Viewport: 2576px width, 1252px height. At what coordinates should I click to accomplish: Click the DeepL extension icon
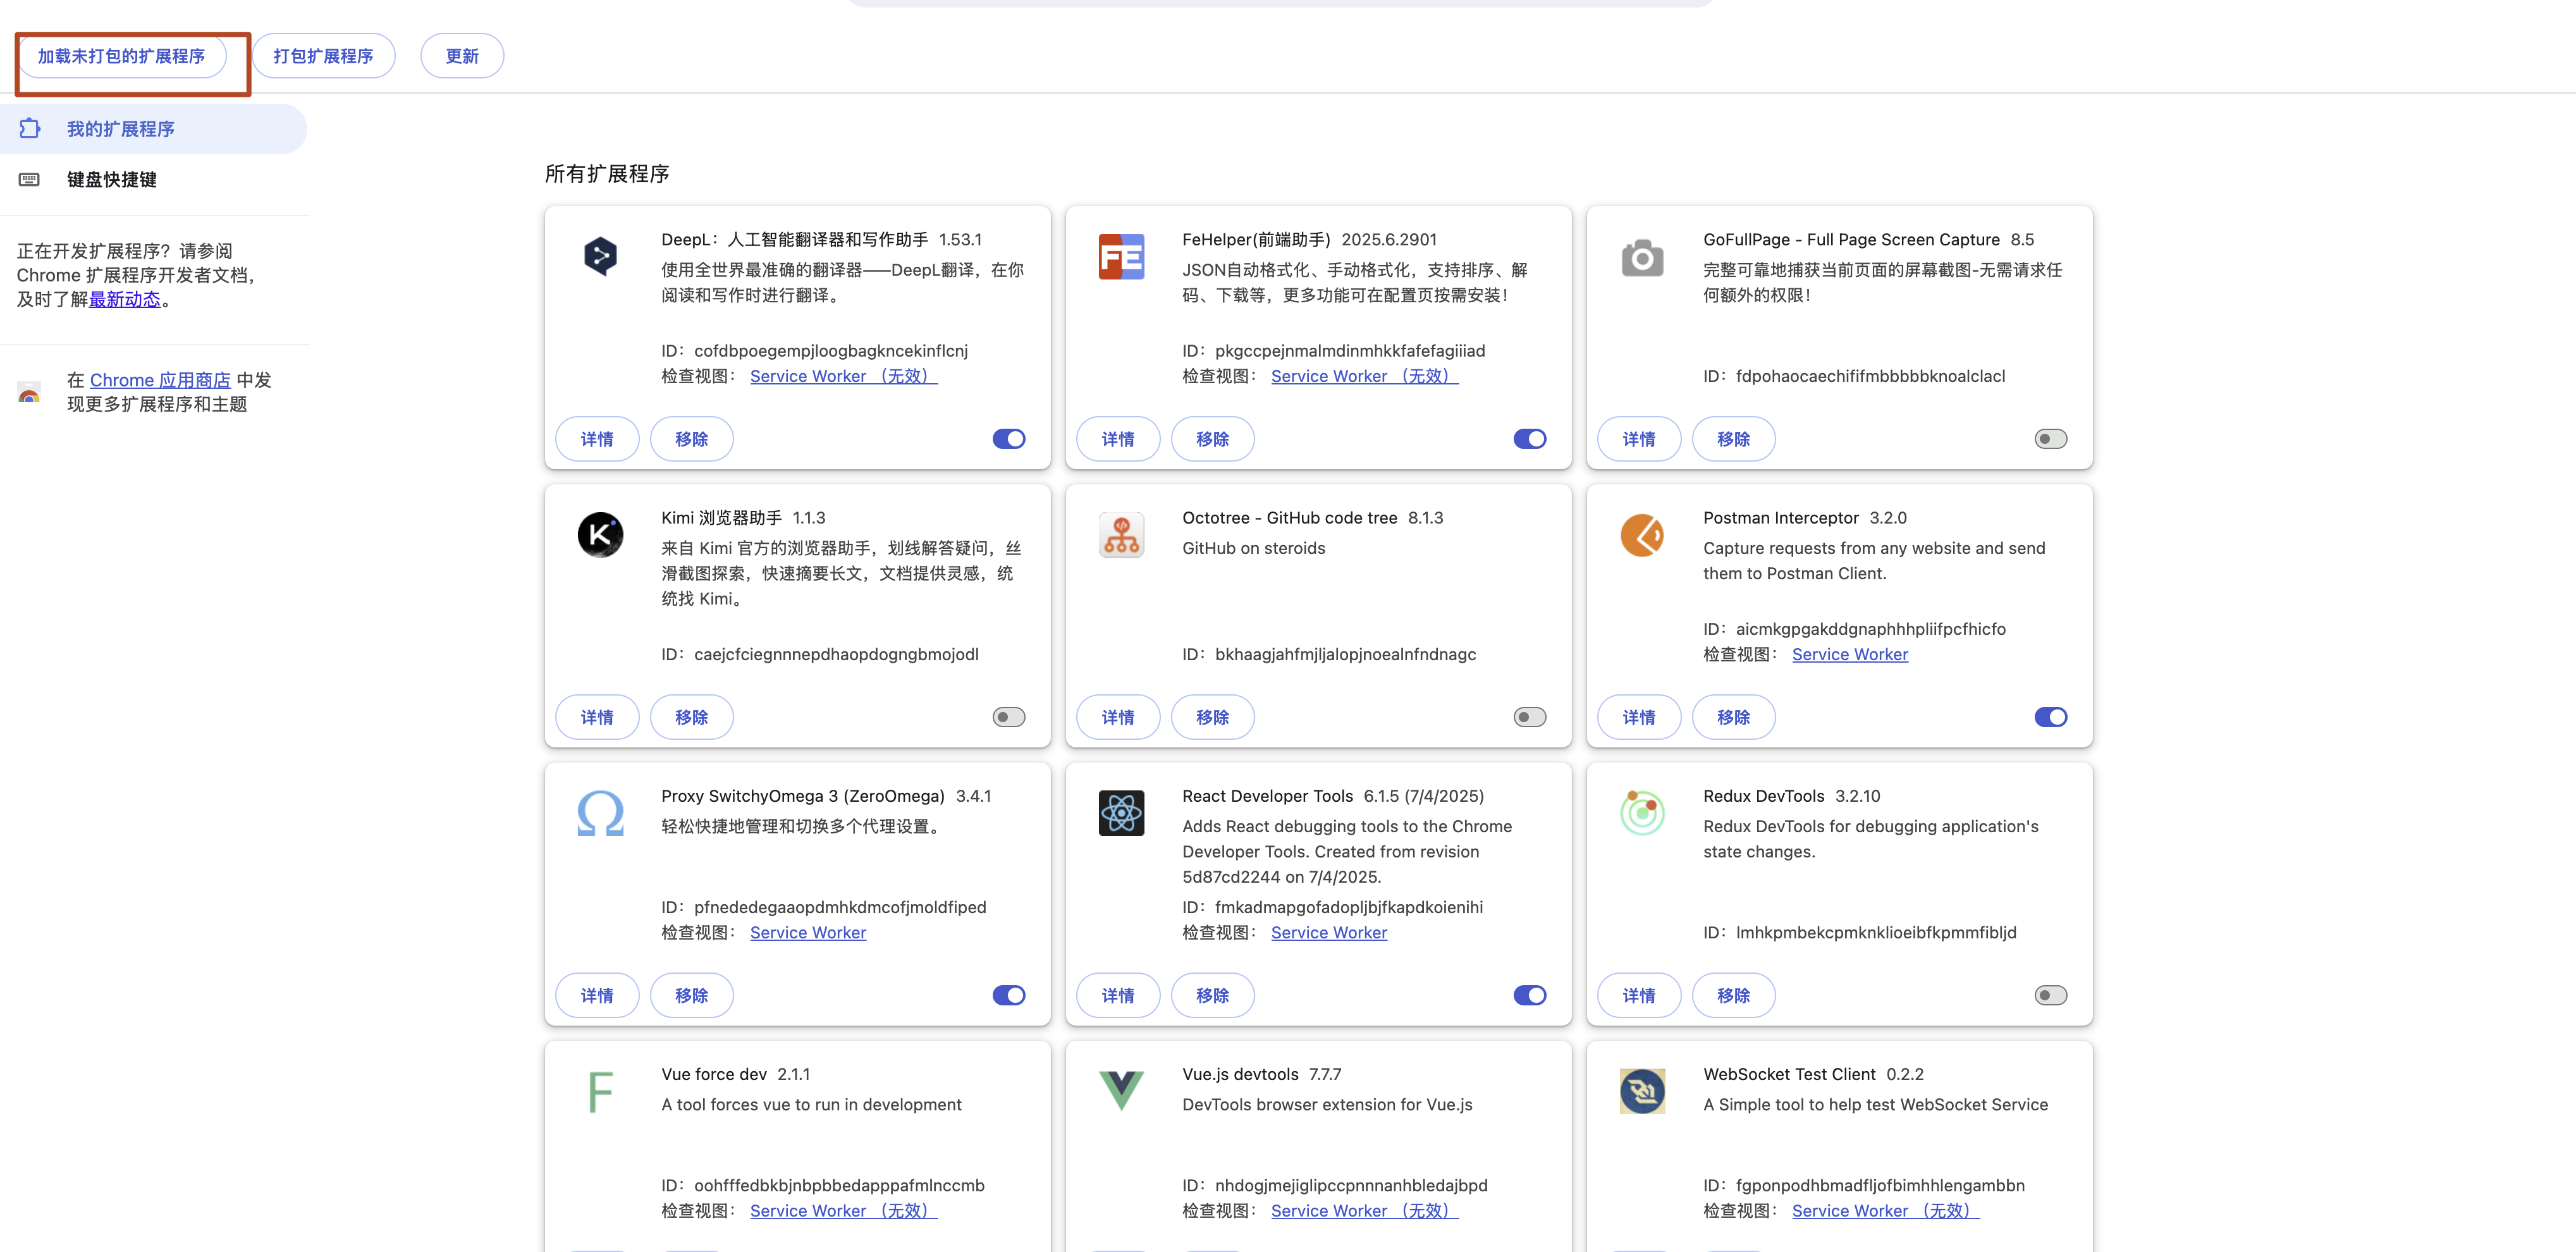(x=600, y=256)
